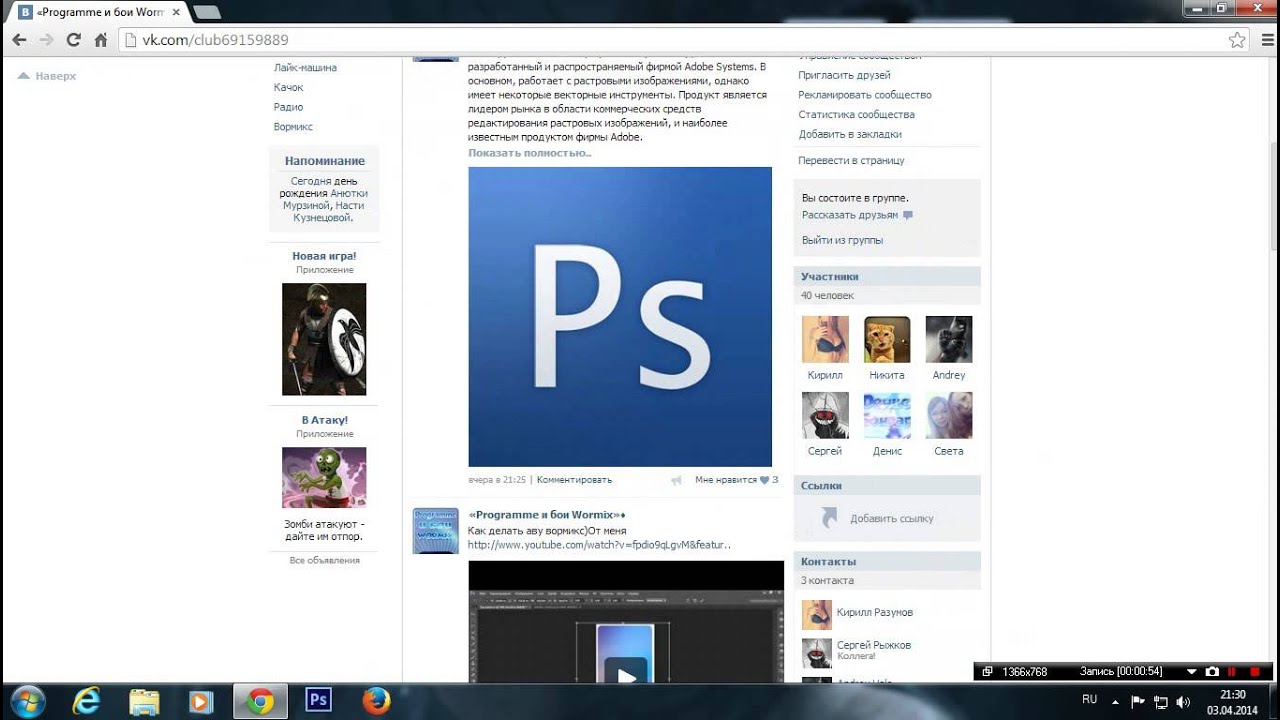The width and height of the screenshot is (1280, 720).
Task: Share the post with the megaphone icon
Action: pyautogui.click(x=676, y=480)
